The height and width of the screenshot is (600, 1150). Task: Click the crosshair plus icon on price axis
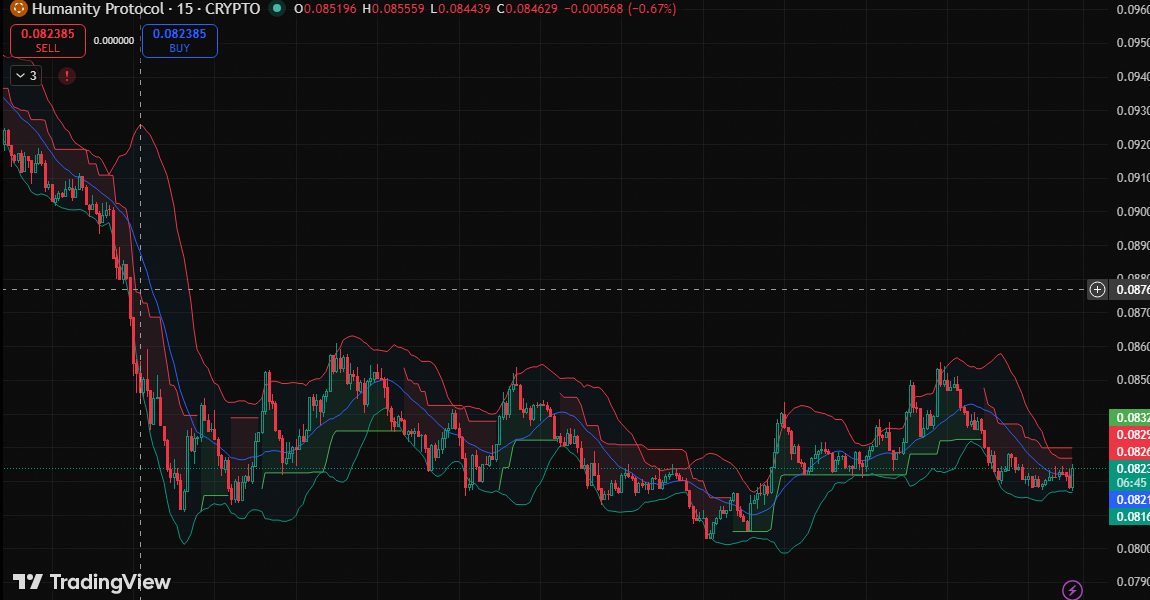(1097, 290)
